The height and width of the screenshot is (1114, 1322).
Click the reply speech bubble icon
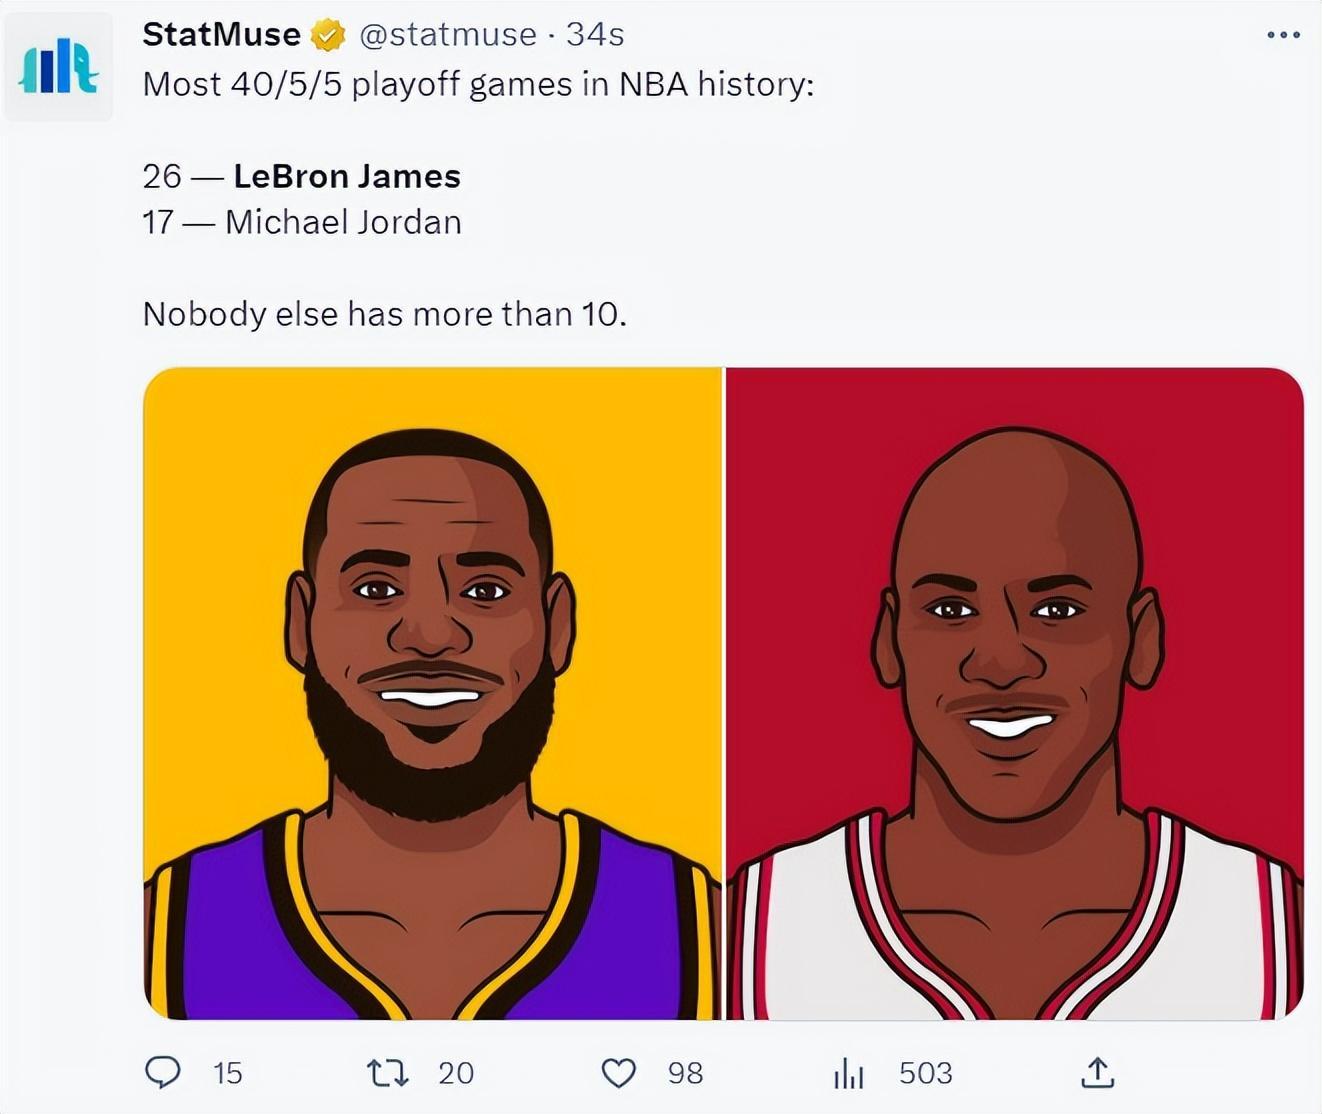pos(163,1072)
